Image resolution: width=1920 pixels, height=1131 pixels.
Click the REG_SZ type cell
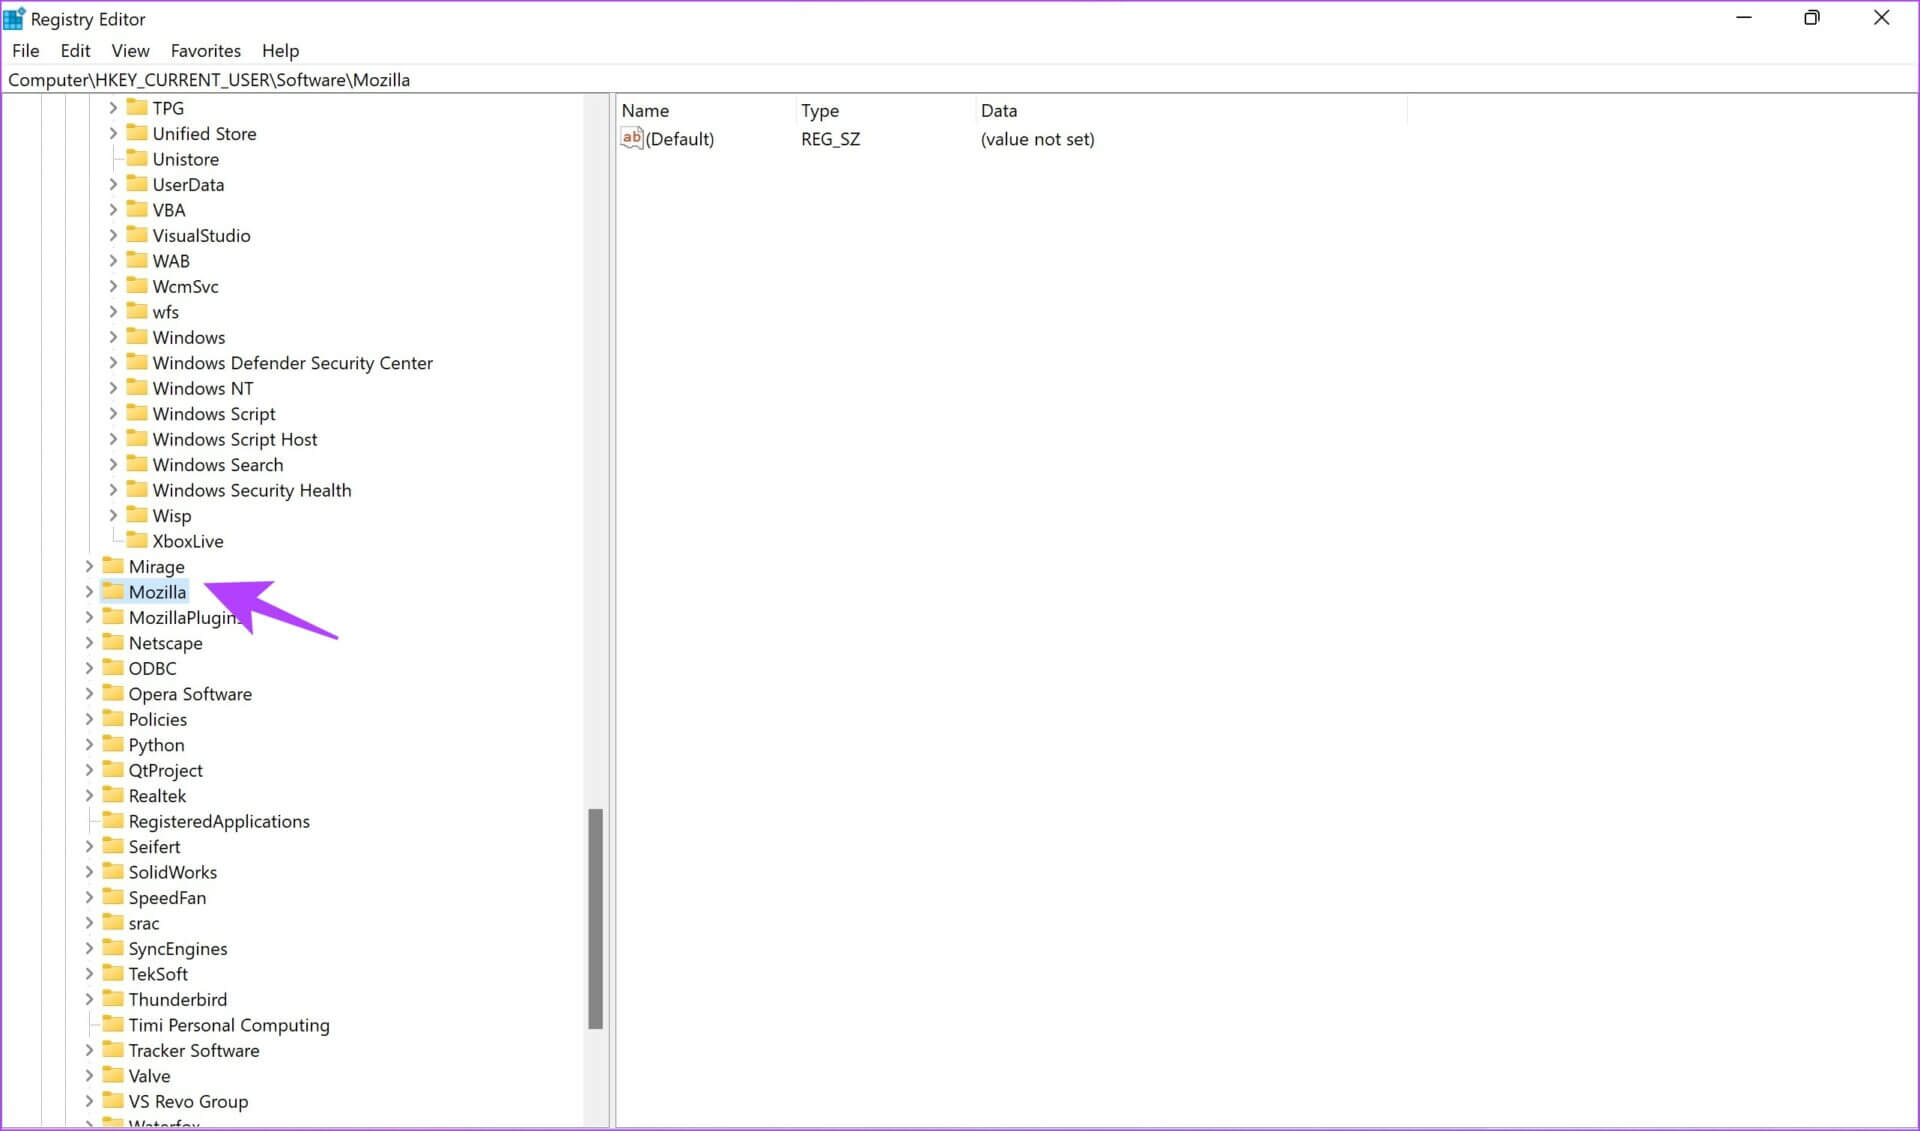tap(830, 139)
